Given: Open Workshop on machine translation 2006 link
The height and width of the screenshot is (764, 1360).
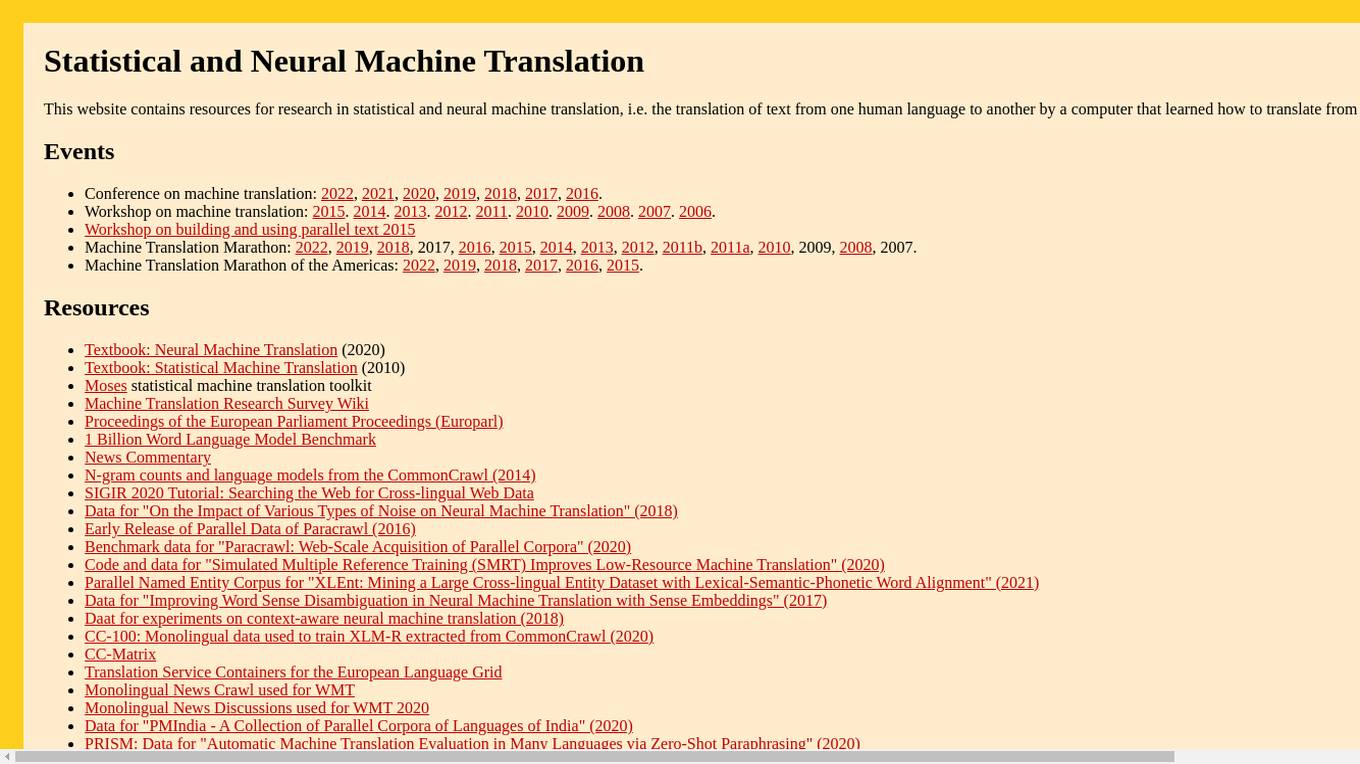Looking at the screenshot, I should click(x=695, y=212).
